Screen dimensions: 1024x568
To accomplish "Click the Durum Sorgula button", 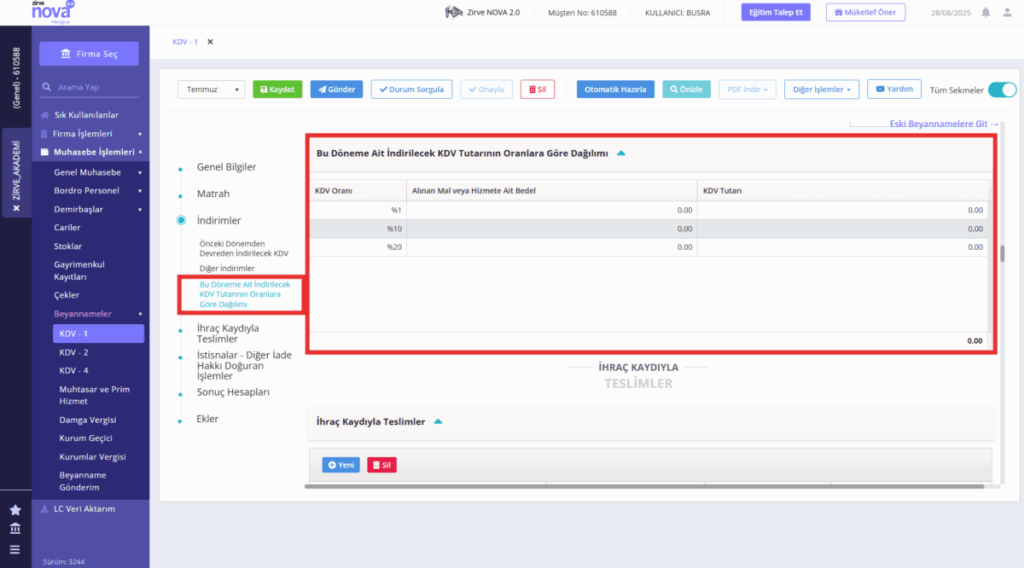I will click(411, 89).
